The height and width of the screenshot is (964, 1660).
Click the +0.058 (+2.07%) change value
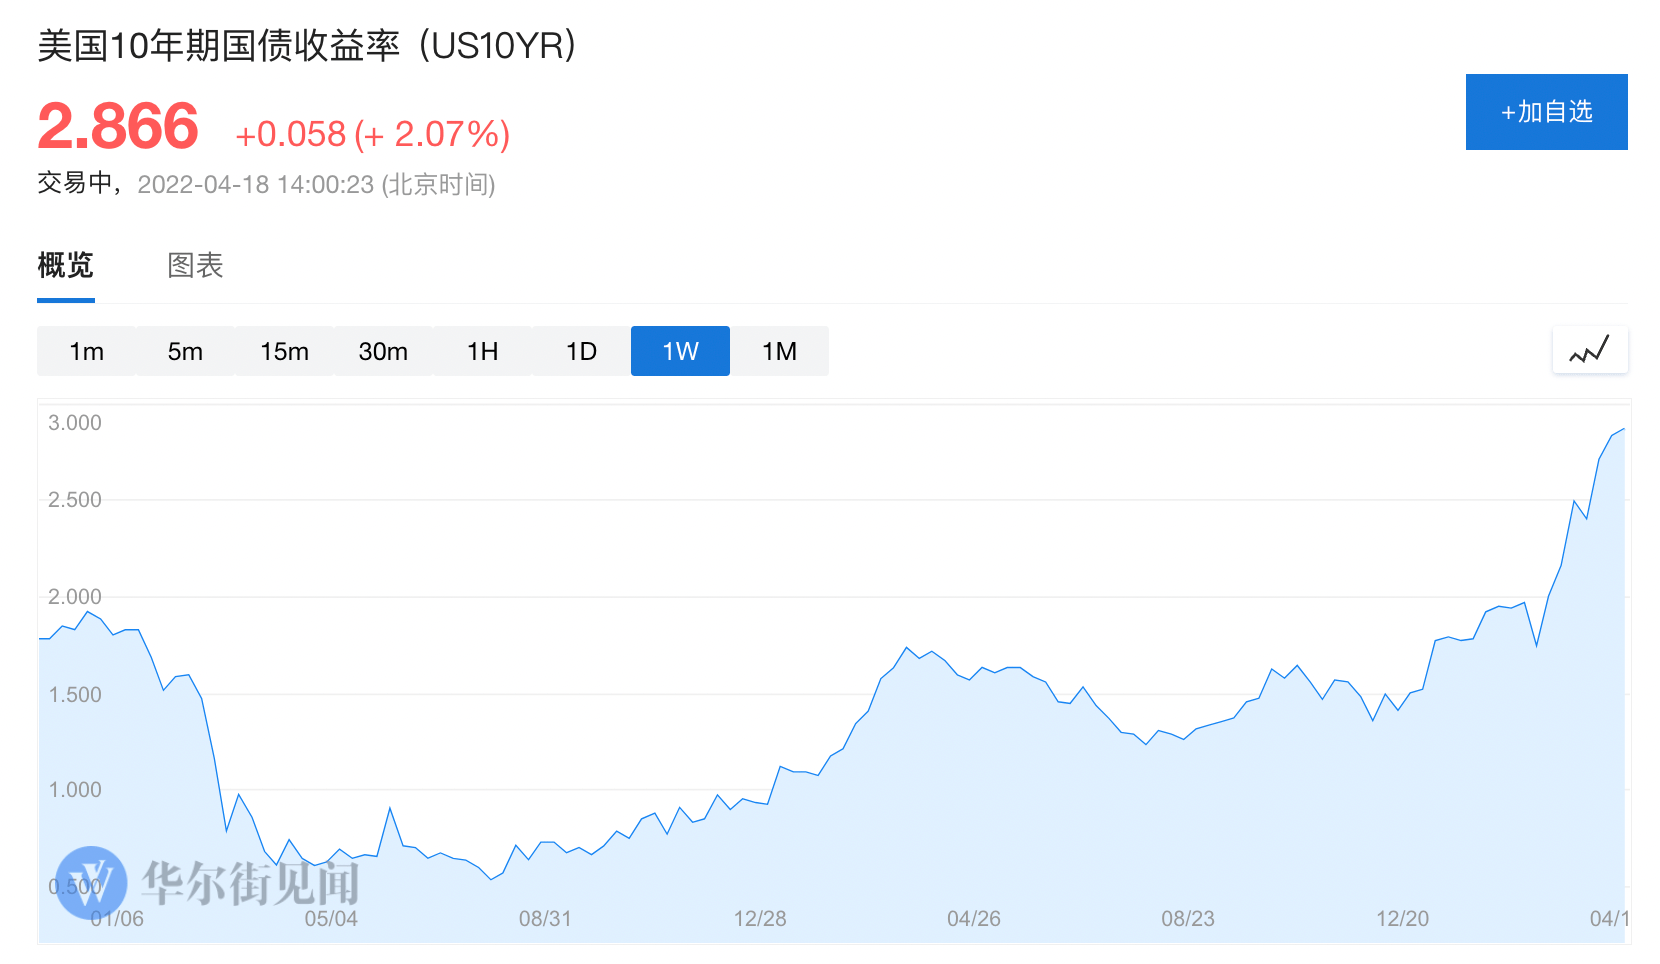coord(372,134)
